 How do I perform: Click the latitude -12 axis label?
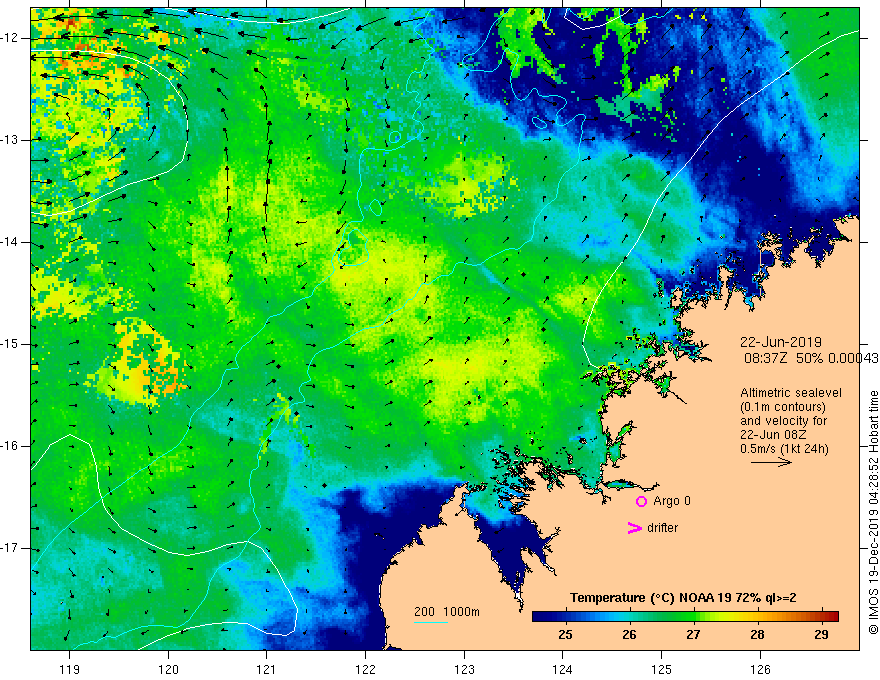click(10, 38)
